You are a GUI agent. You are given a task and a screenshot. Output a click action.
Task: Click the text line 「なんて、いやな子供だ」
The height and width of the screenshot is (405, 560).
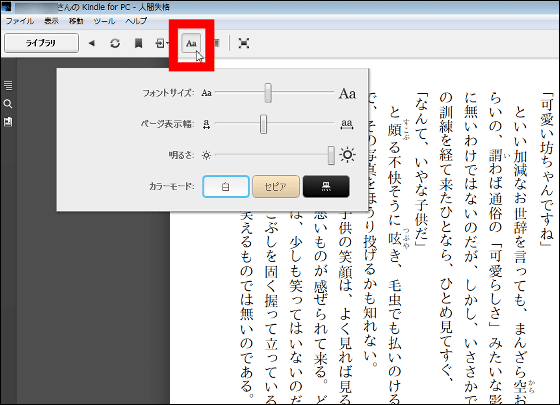421,170
